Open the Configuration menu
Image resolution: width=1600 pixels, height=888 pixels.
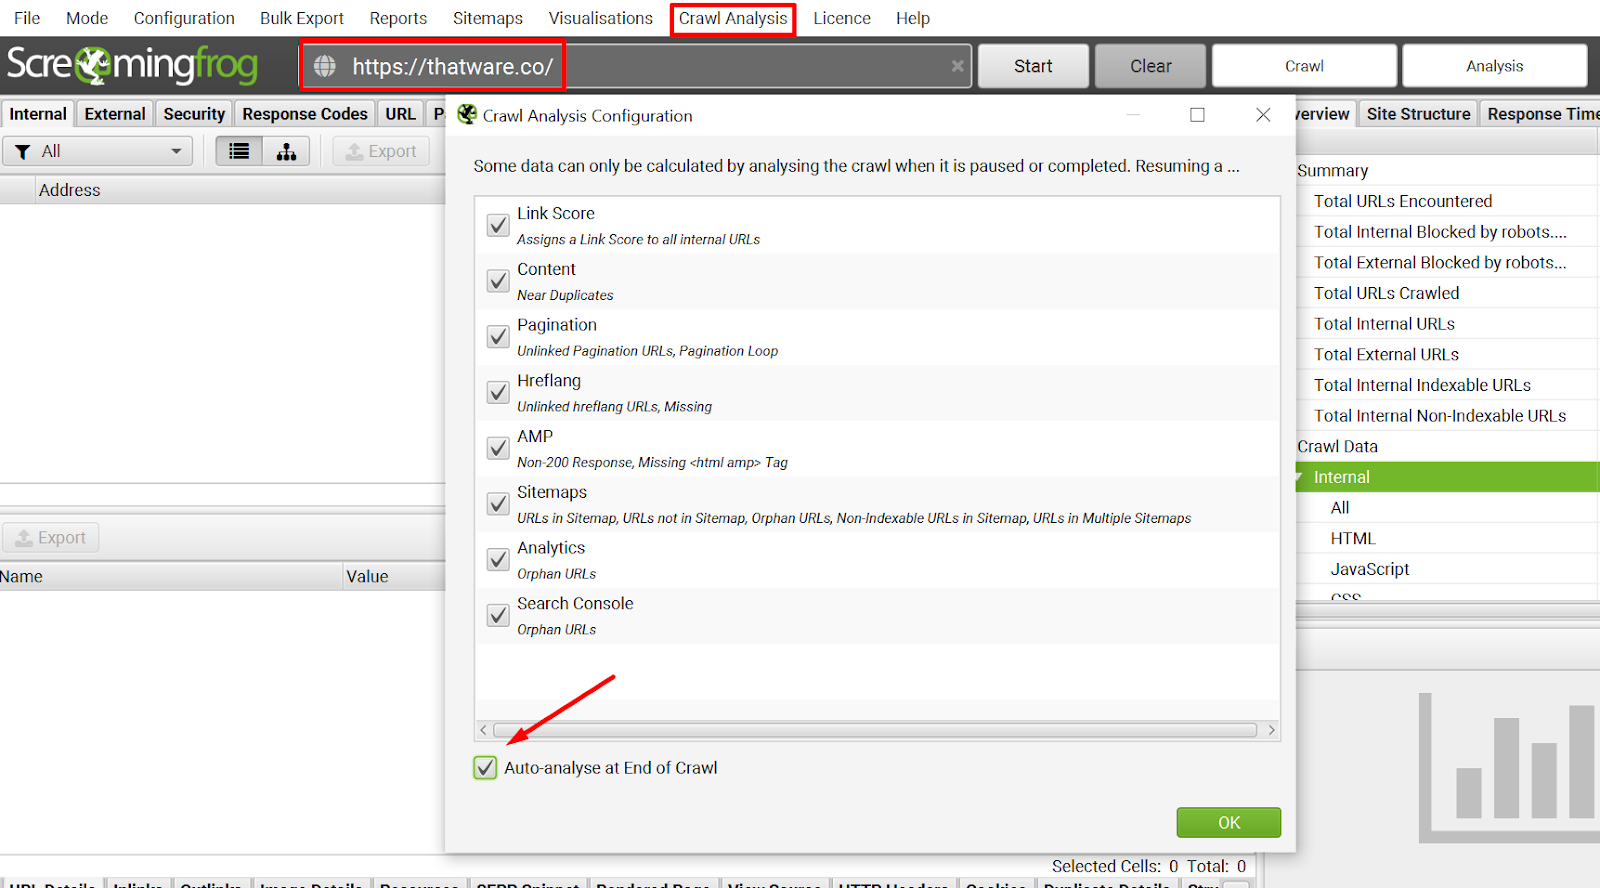pos(184,18)
